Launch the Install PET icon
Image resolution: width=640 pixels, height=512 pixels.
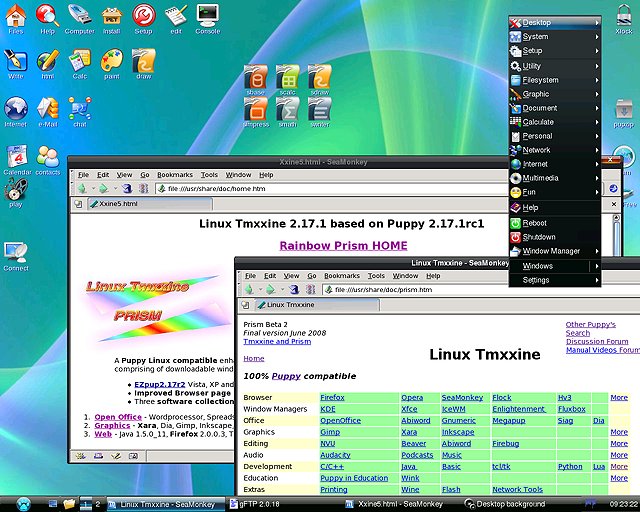pyautogui.click(x=111, y=17)
